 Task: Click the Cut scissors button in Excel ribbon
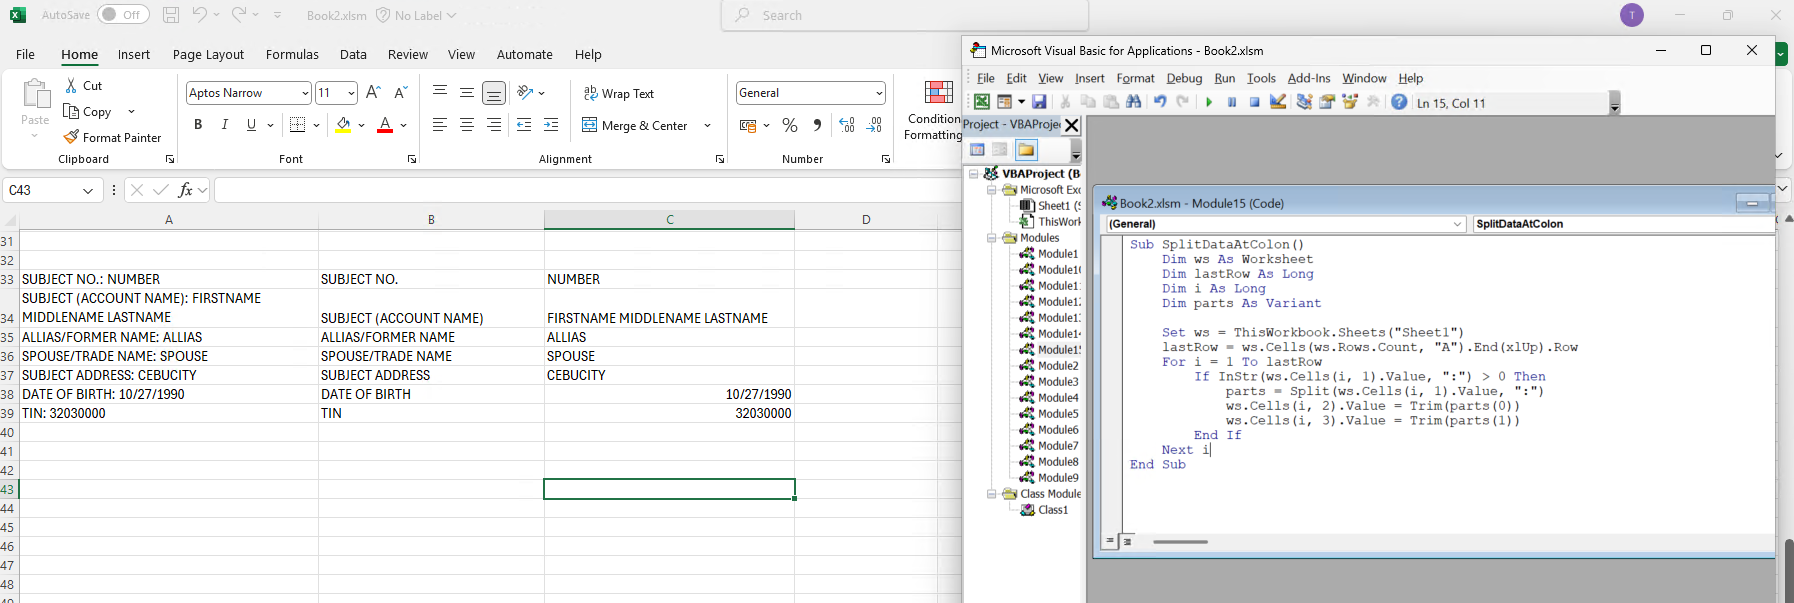[x=84, y=86]
